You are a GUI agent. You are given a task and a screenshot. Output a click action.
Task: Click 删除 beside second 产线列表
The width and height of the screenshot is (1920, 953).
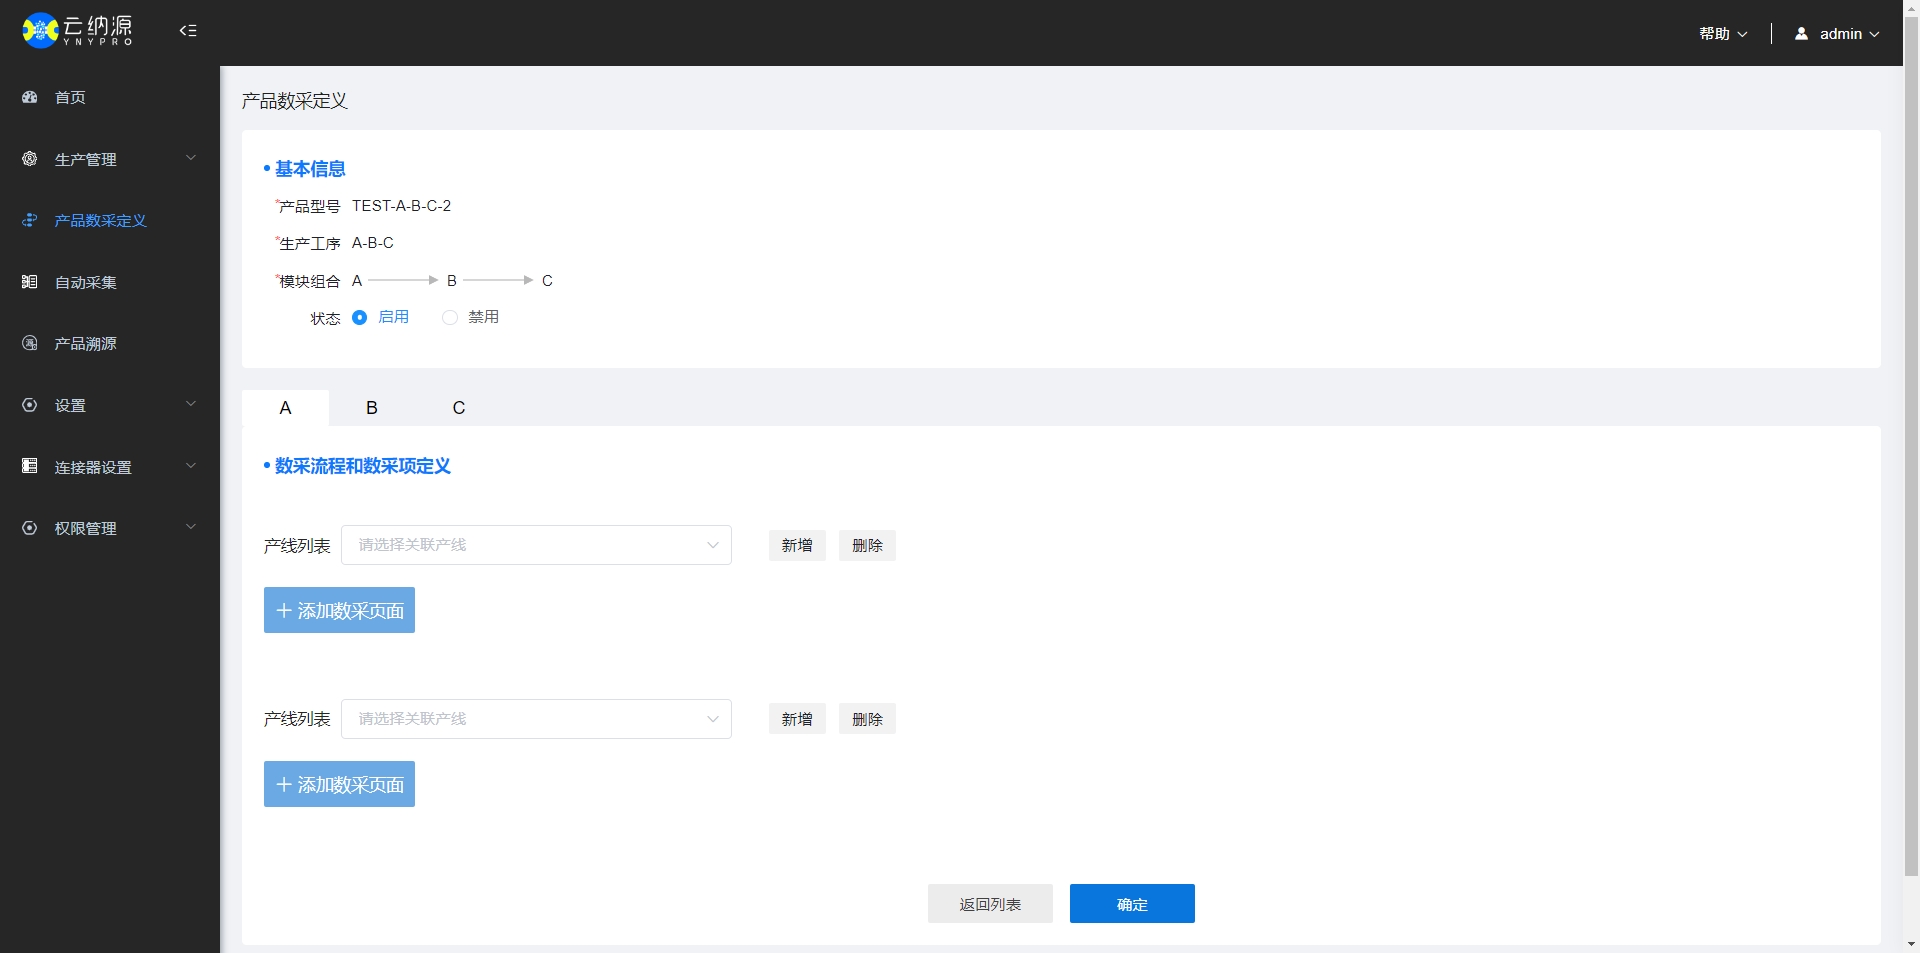point(867,719)
